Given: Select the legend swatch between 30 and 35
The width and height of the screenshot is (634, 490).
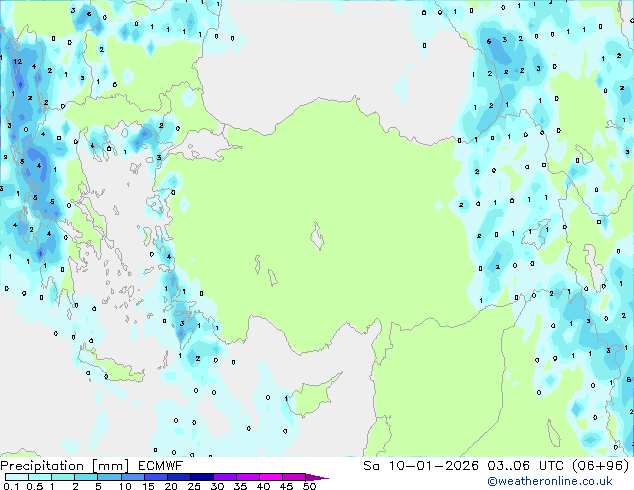Looking at the screenshot, I should click(224, 477).
